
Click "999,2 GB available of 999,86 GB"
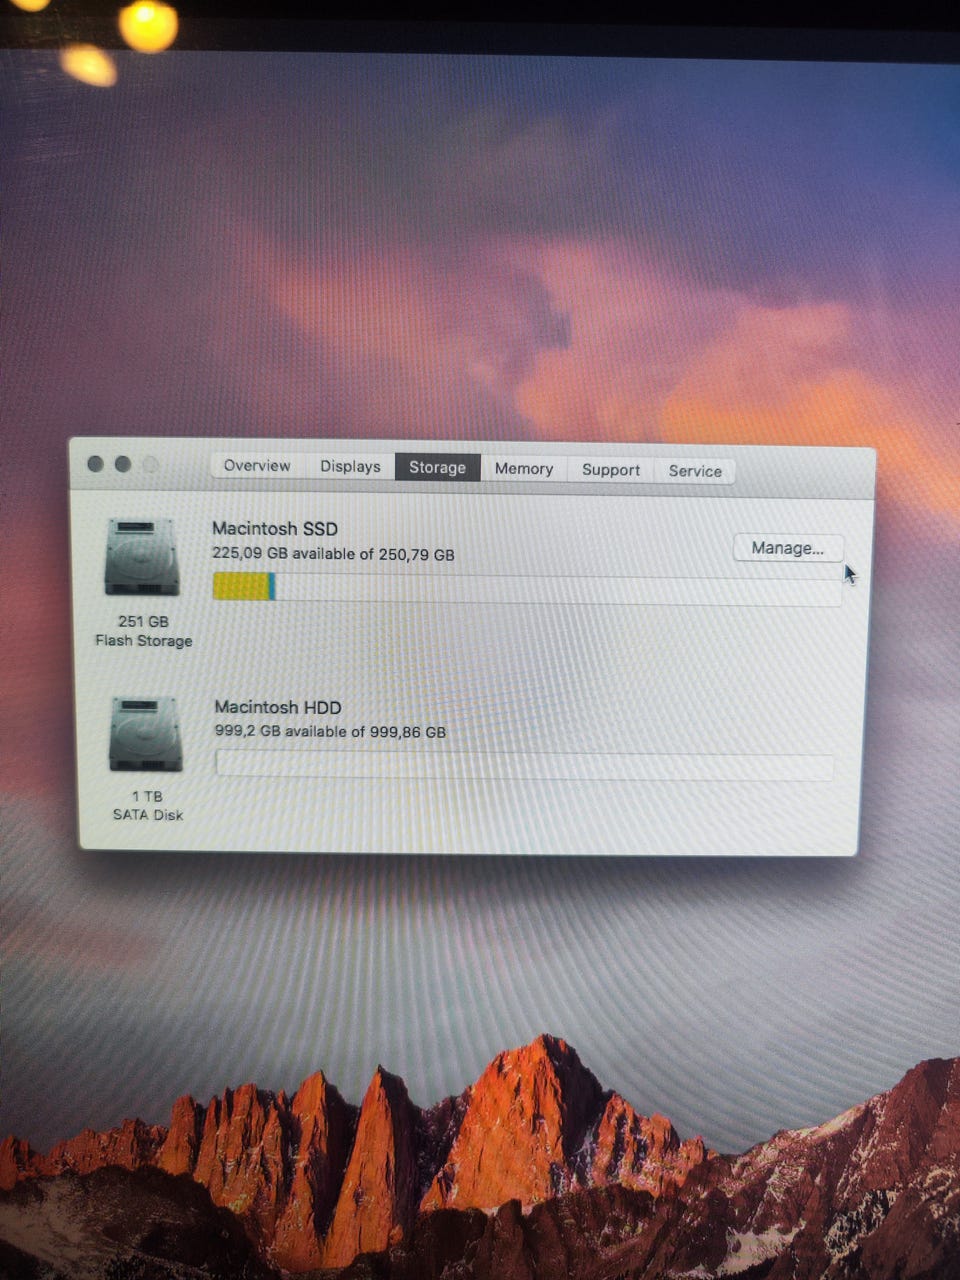[x=330, y=731]
